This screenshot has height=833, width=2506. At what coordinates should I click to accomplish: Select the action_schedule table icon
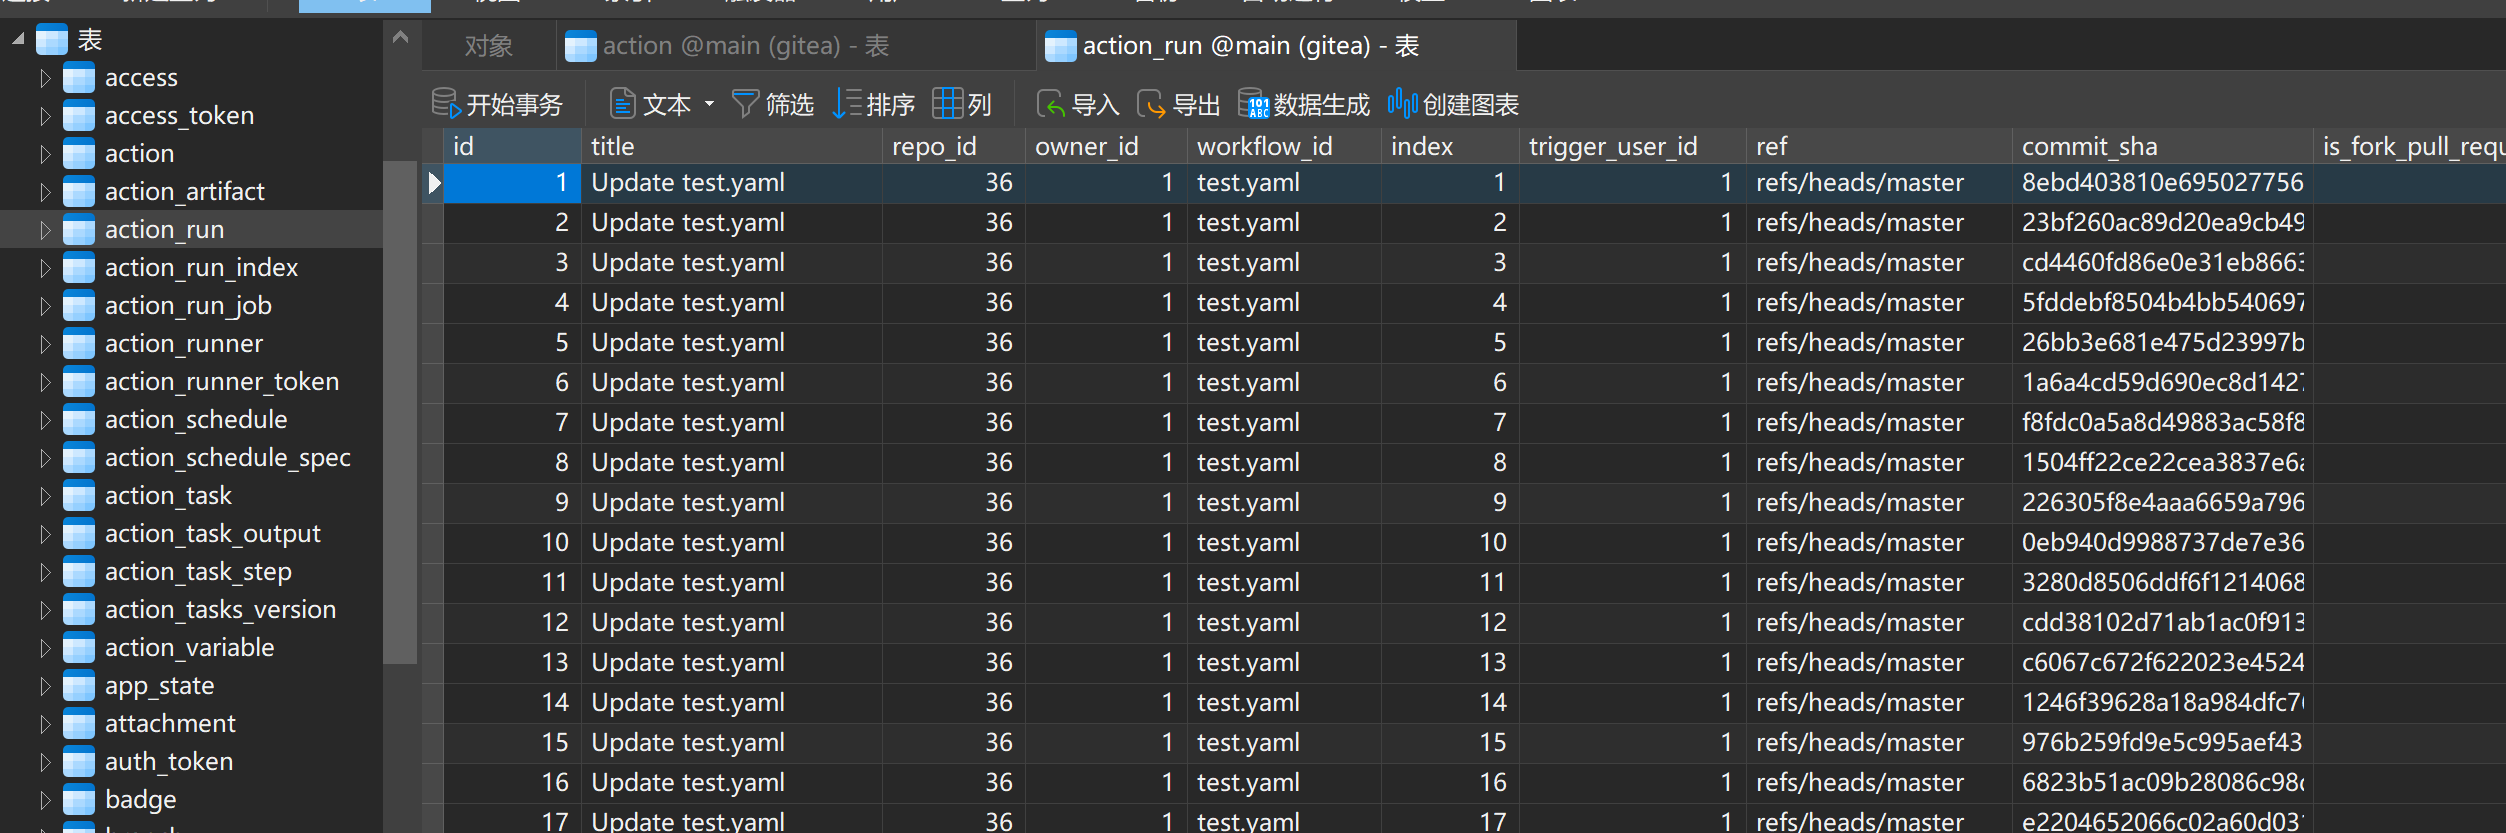[79, 419]
